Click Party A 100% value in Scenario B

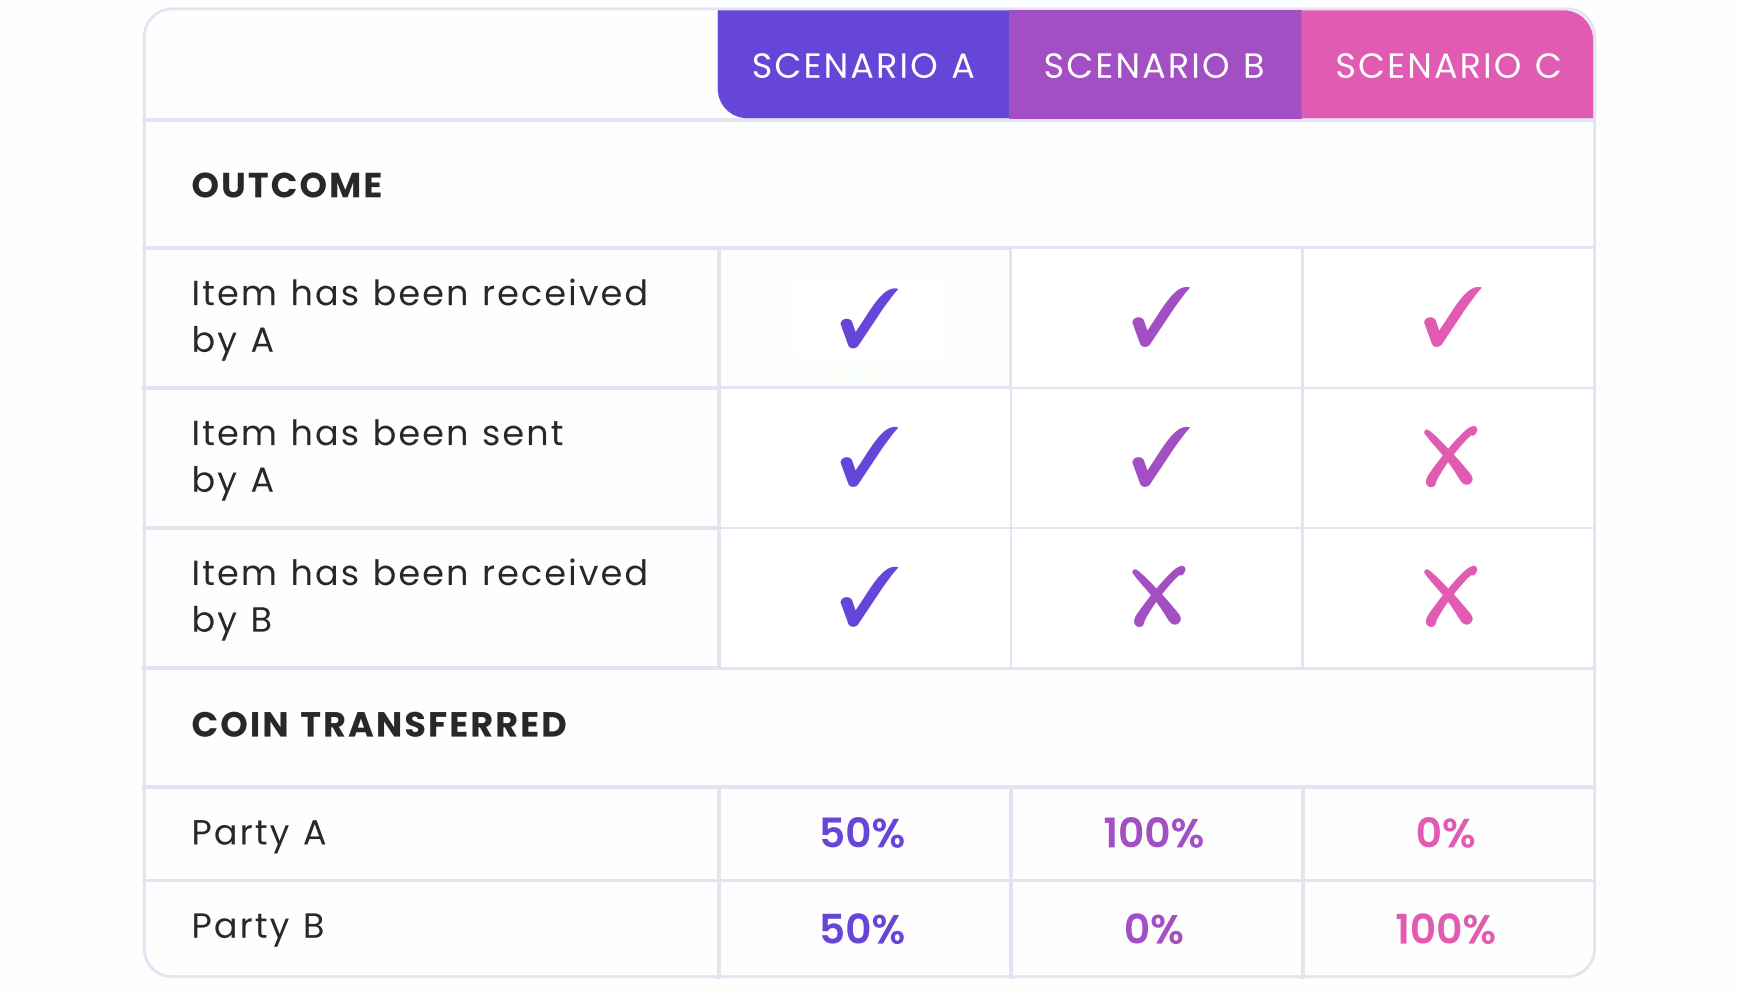click(x=1153, y=833)
